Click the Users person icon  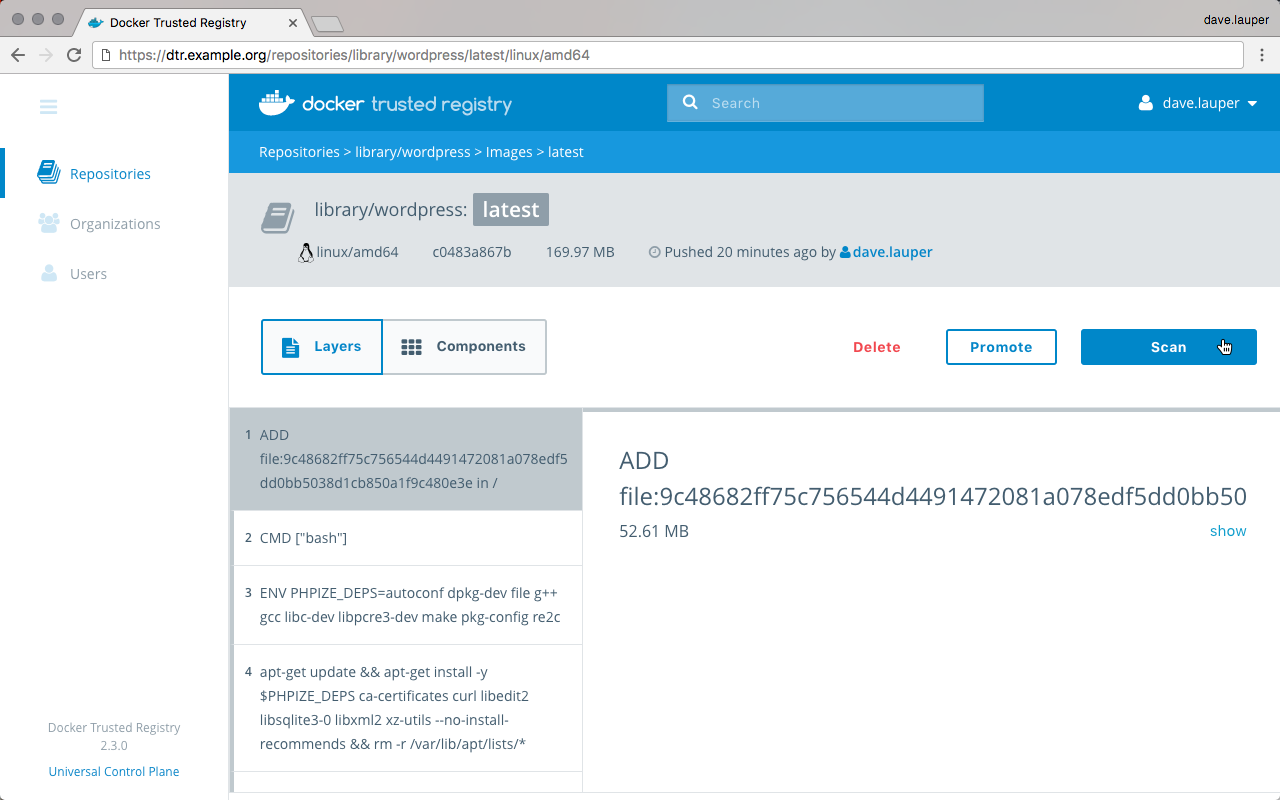[48, 273]
